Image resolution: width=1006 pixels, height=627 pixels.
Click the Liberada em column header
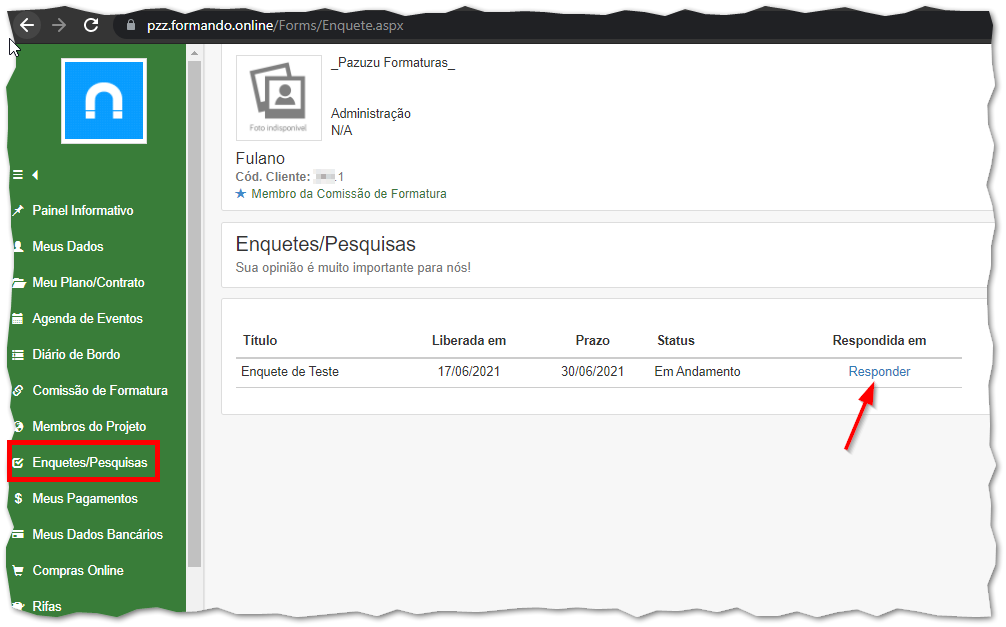coord(468,340)
